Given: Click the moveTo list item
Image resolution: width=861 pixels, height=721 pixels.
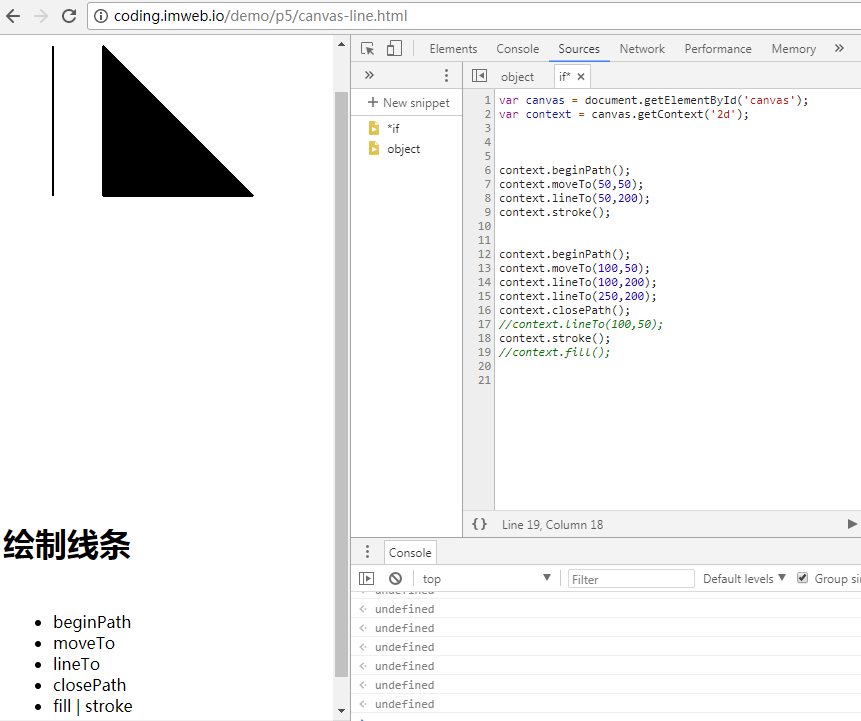Looking at the screenshot, I should point(84,643).
